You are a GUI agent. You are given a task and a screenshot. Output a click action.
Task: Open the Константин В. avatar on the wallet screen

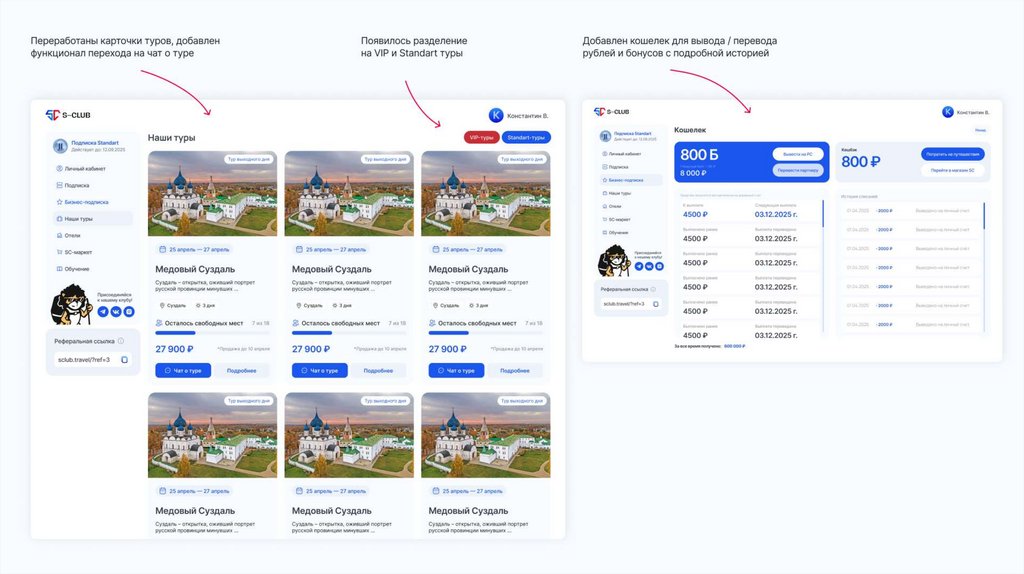point(948,112)
